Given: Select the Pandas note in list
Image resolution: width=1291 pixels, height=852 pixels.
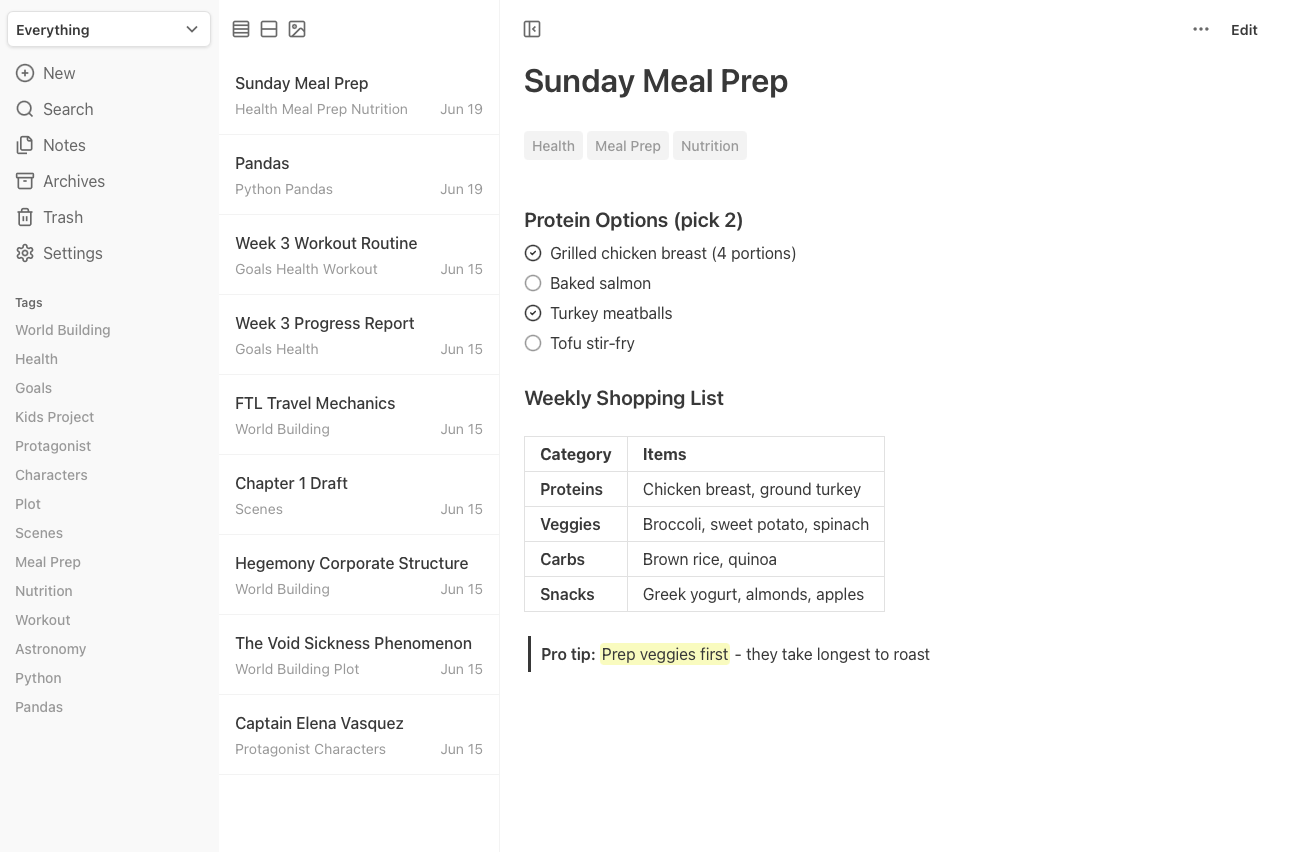Looking at the screenshot, I should click(359, 175).
